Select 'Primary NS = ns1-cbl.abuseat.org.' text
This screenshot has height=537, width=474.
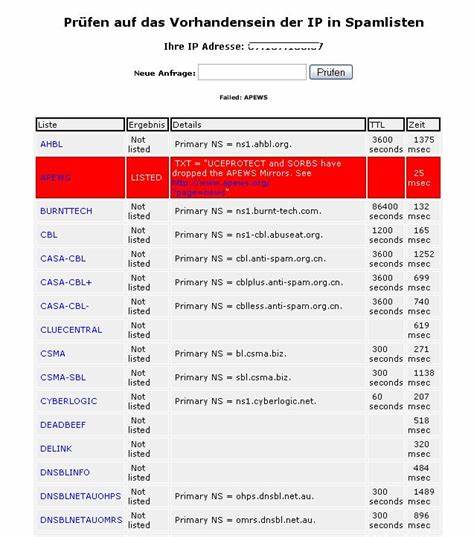click(x=249, y=235)
